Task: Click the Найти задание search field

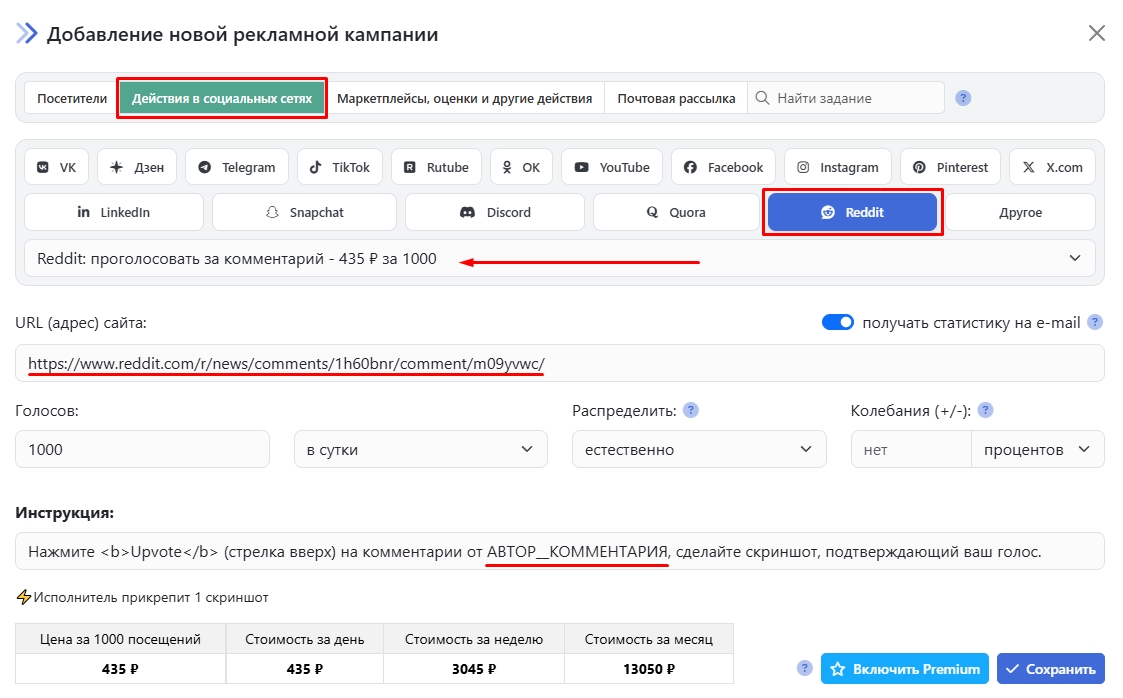Action: [x=855, y=98]
